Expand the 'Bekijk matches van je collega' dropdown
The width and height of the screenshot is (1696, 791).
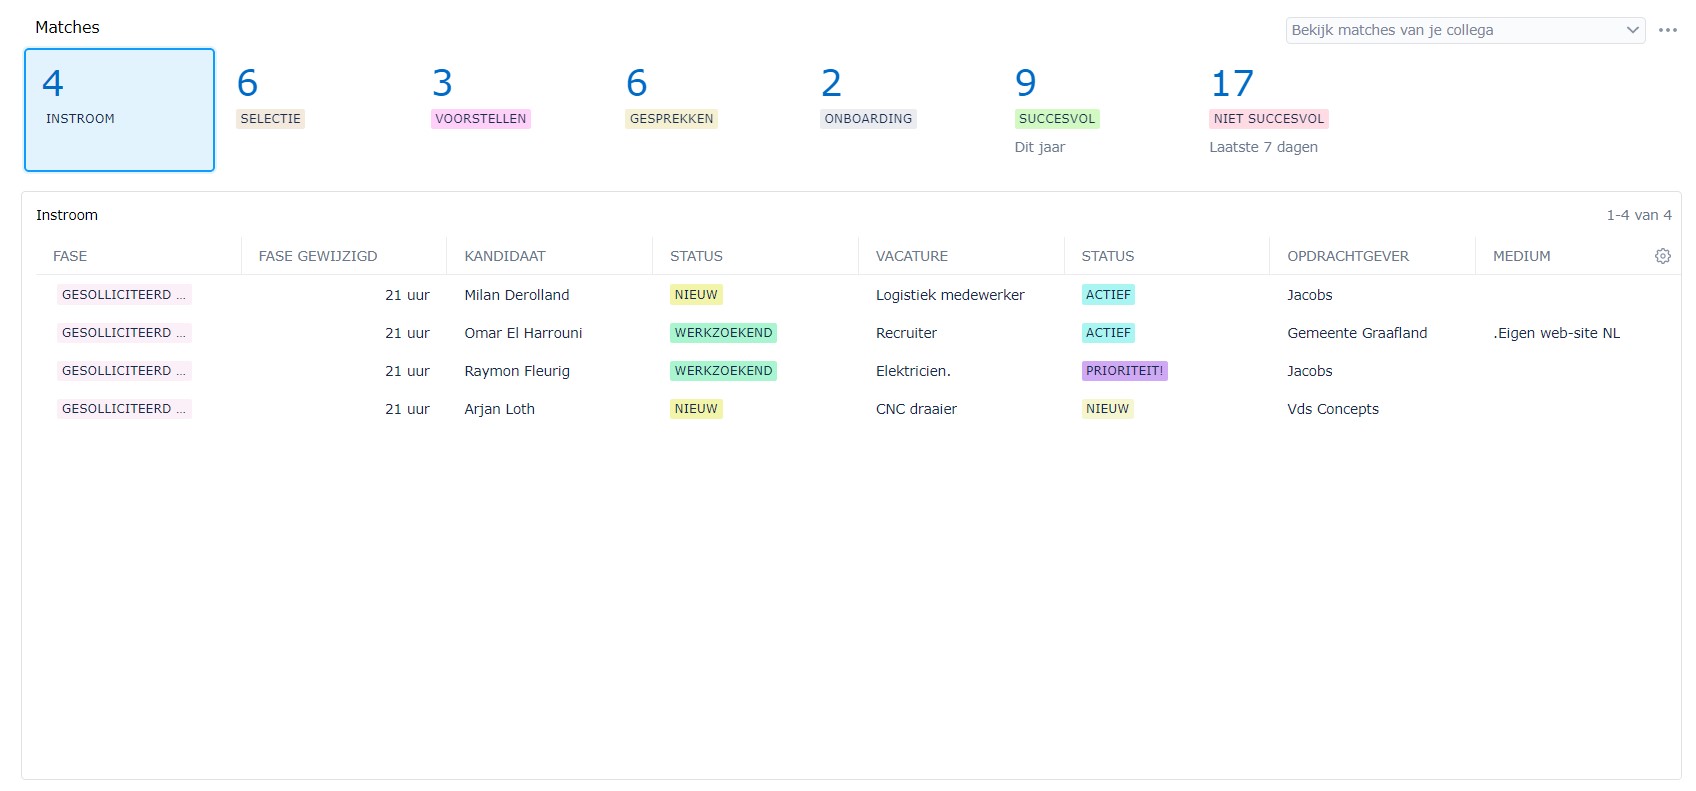(x=1464, y=30)
